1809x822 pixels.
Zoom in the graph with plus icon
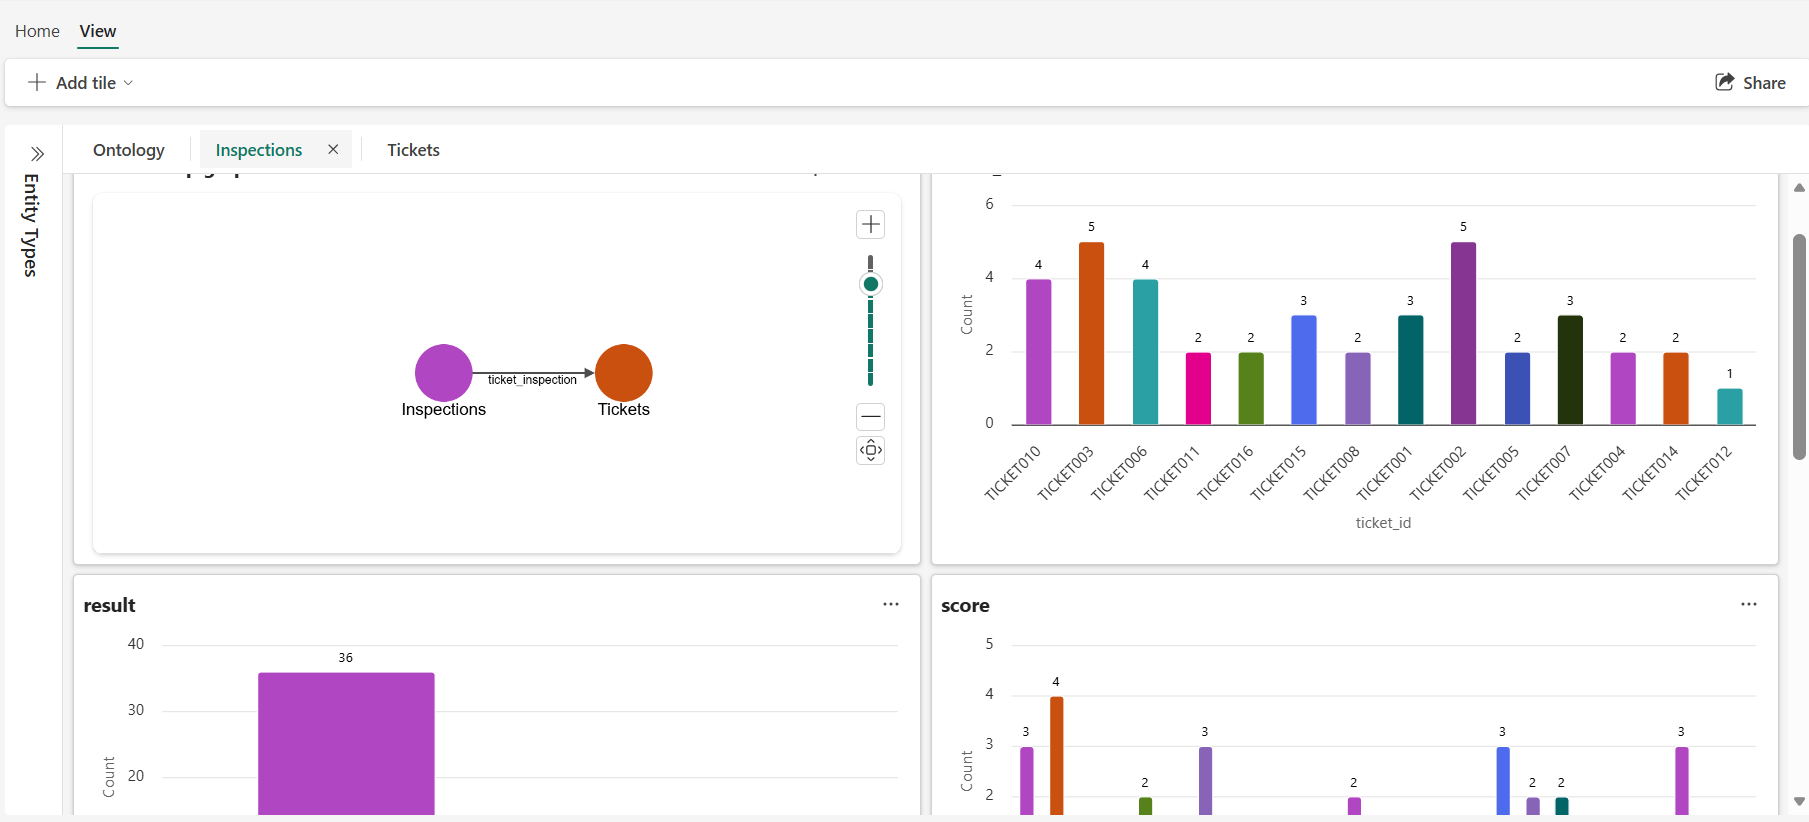[x=871, y=224]
